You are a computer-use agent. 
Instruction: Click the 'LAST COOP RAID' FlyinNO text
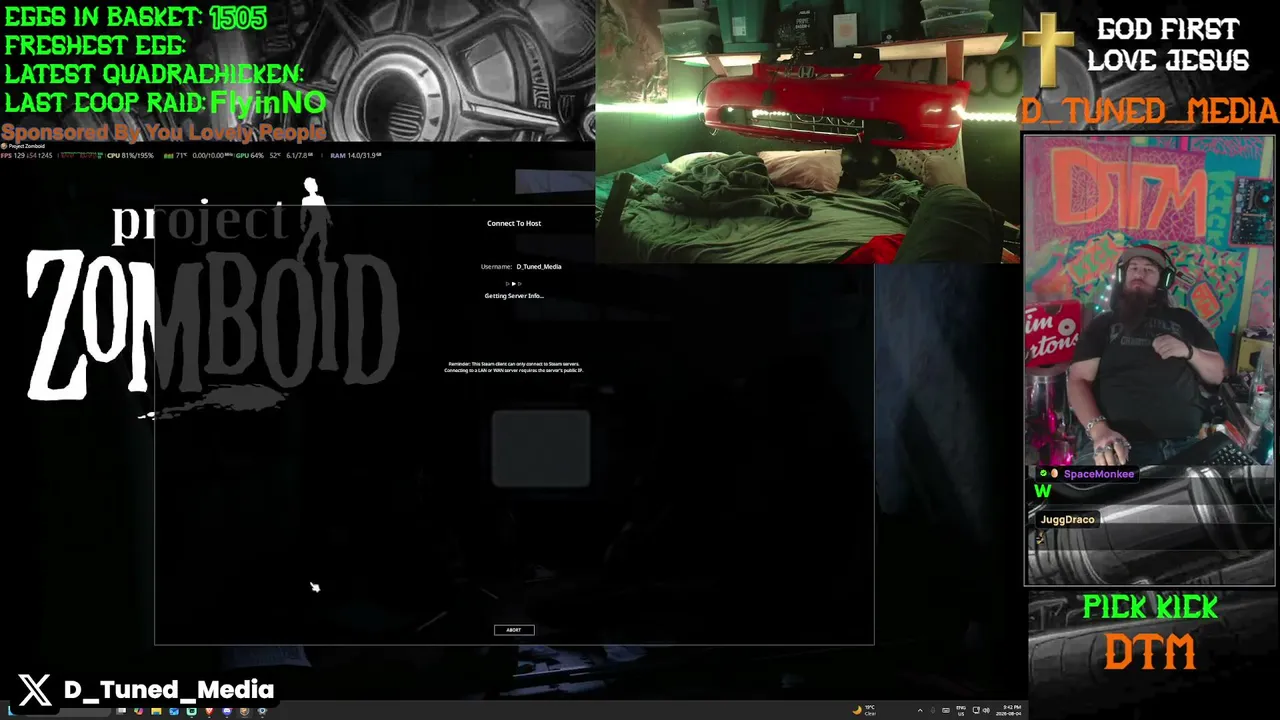tap(165, 102)
